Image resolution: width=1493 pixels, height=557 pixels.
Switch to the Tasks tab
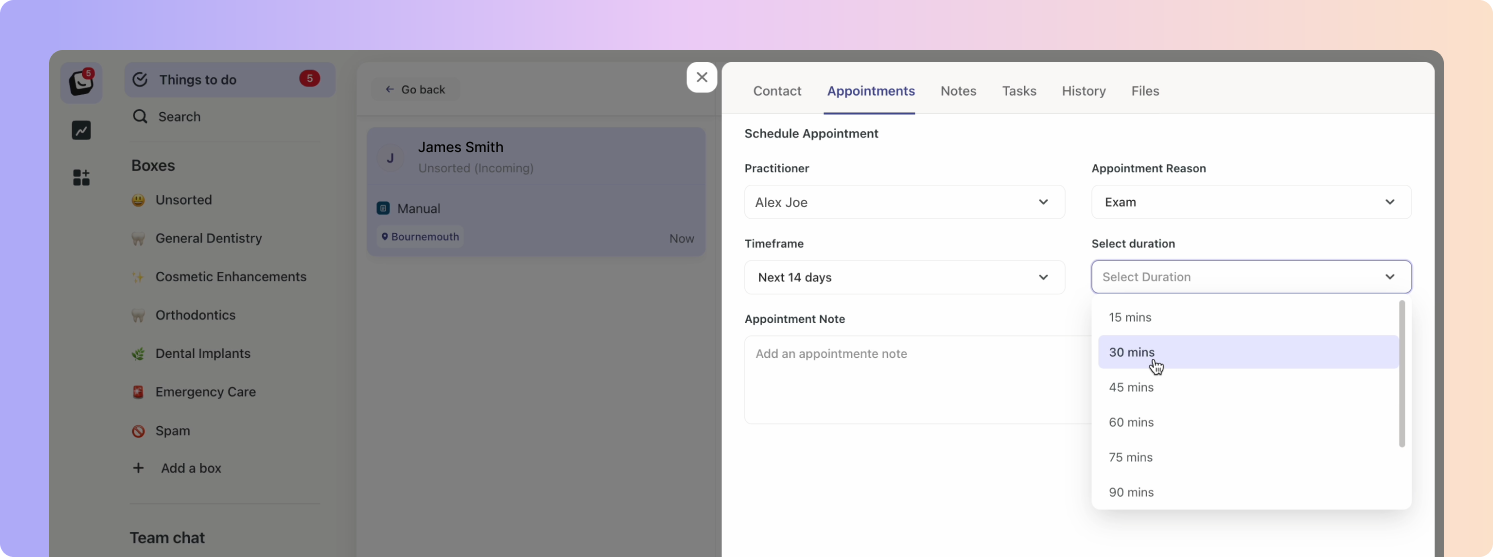(x=1019, y=91)
